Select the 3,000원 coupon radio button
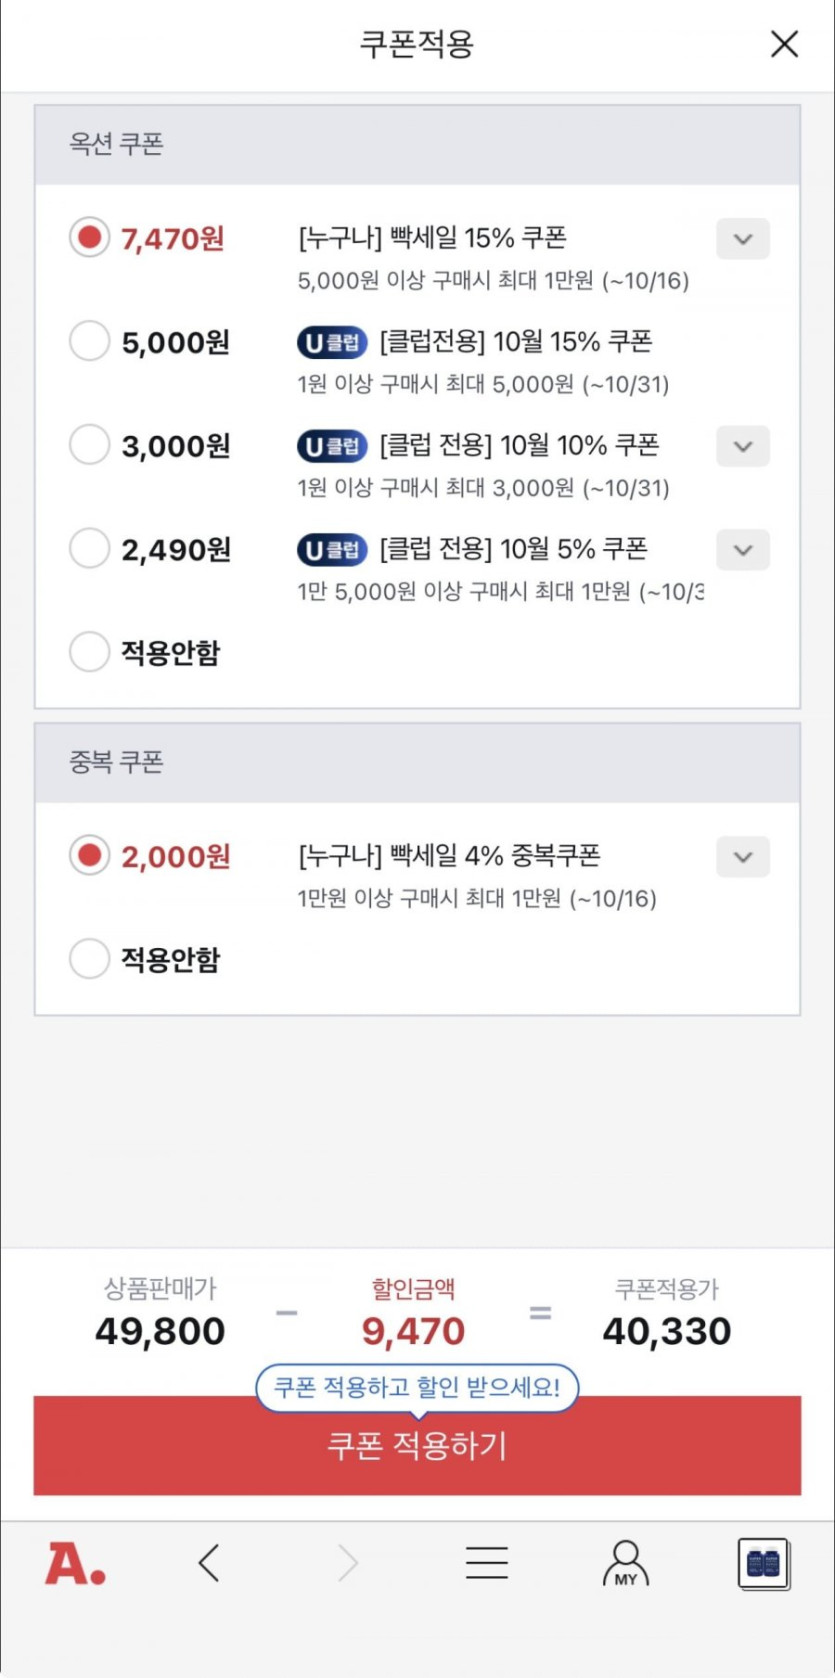This screenshot has height=1678, width=835. pyautogui.click(x=89, y=445)
